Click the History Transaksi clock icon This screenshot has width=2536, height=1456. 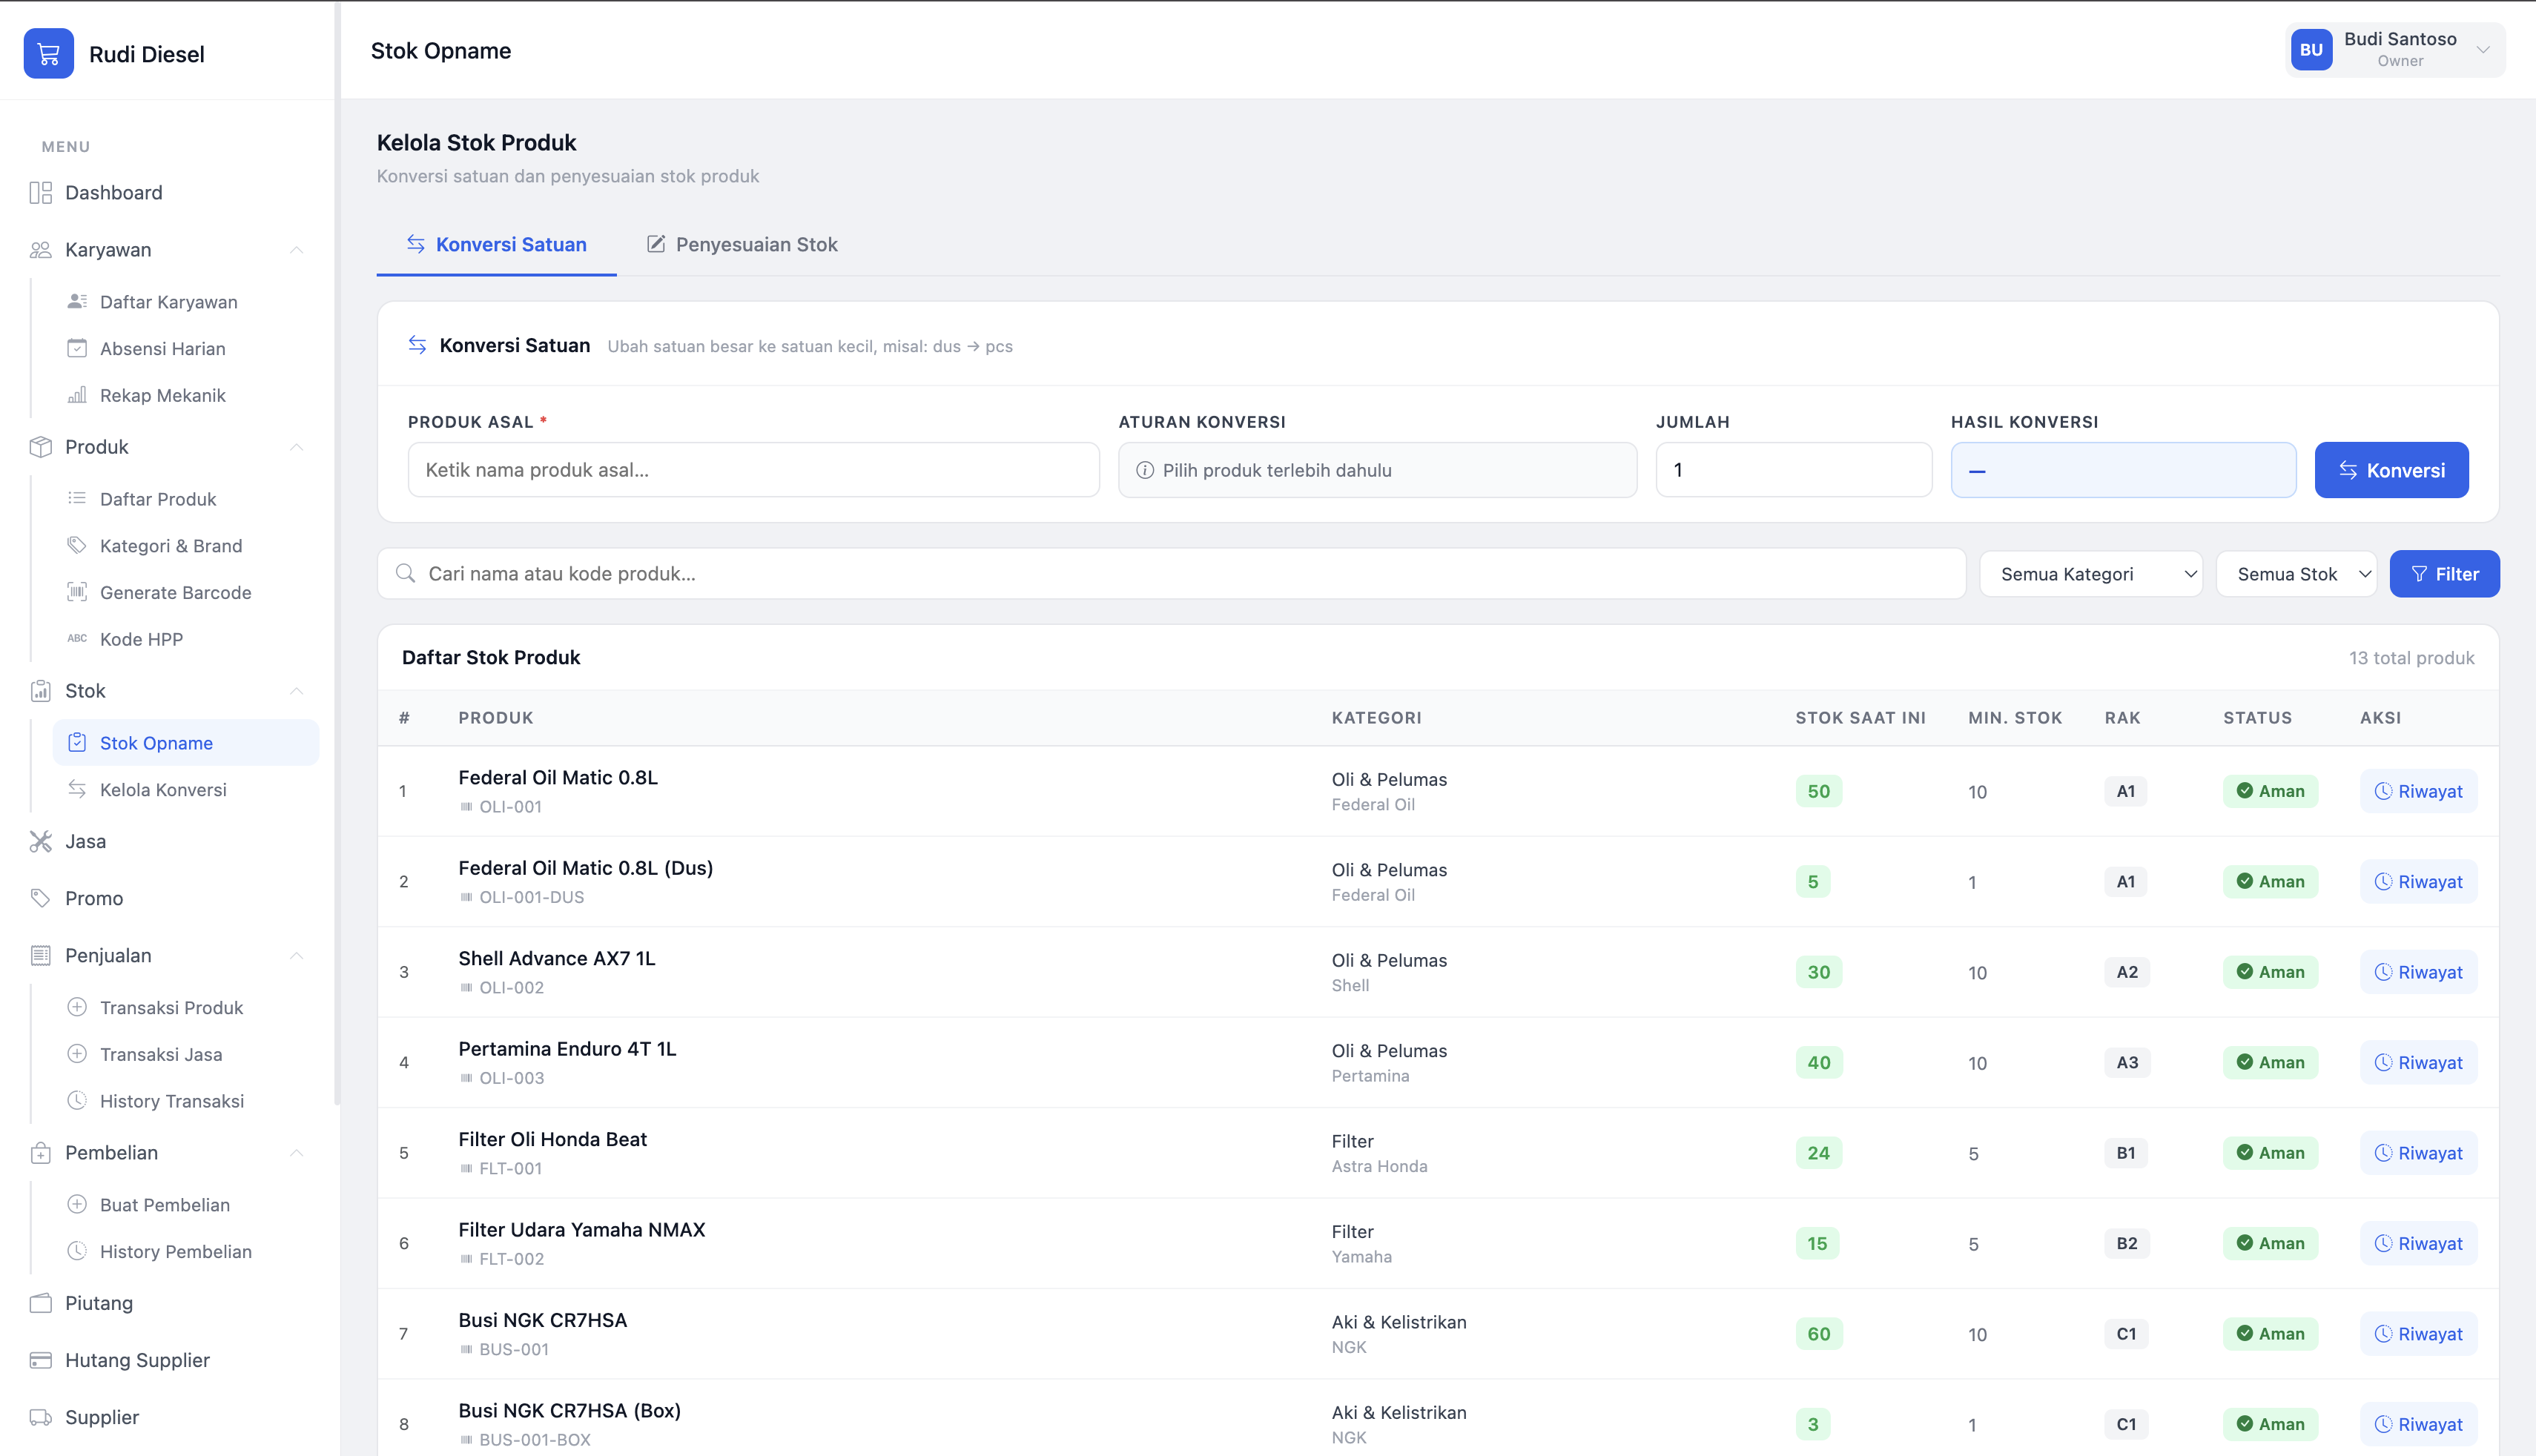click(77, 1100)
